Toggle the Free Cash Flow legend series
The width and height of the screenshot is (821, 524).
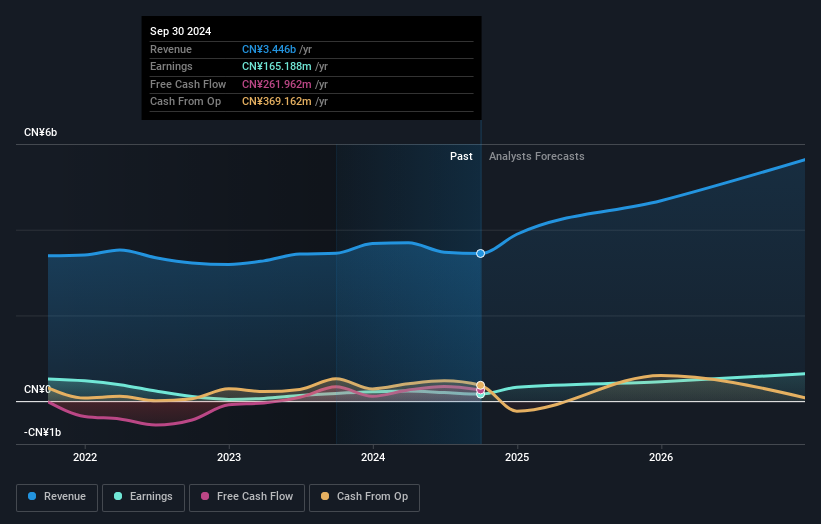pos(247,497)
